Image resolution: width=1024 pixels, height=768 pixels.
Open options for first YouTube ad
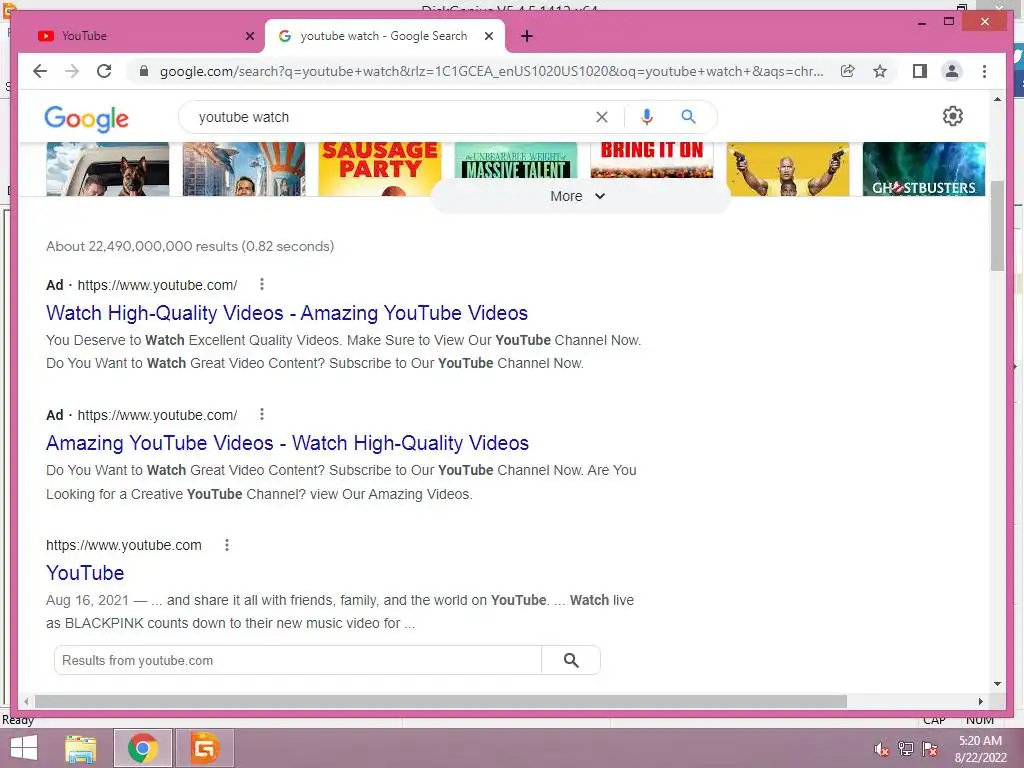pyautogui.click(x=262, y=284)
